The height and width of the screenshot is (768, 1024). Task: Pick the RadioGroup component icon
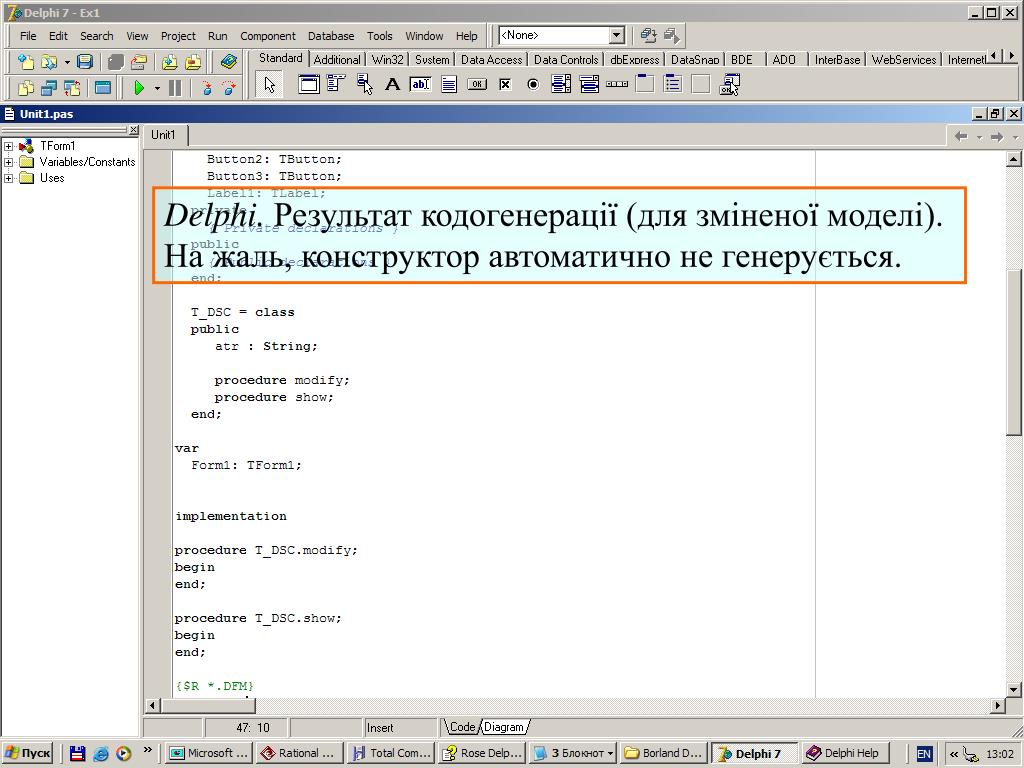pyautogui.click(x=673, y=84)
